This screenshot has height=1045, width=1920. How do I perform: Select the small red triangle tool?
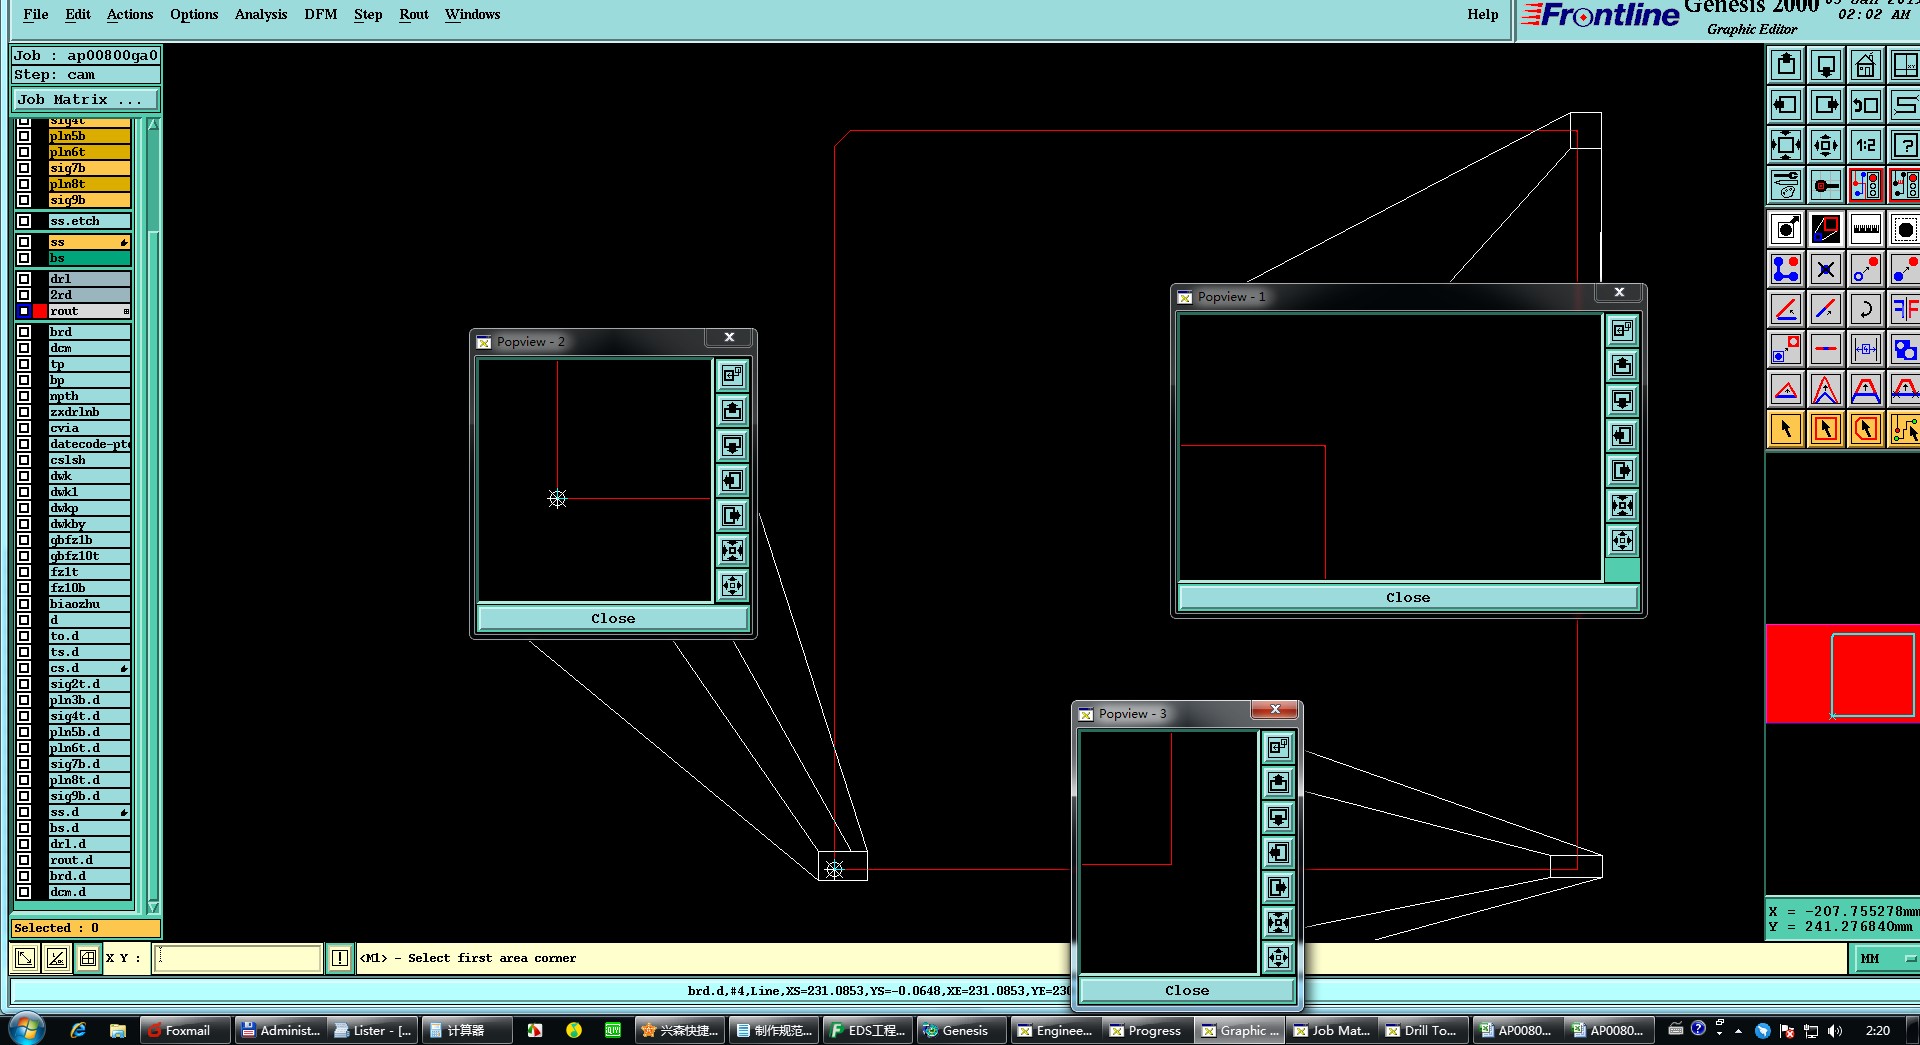(x=1786, y=389)
